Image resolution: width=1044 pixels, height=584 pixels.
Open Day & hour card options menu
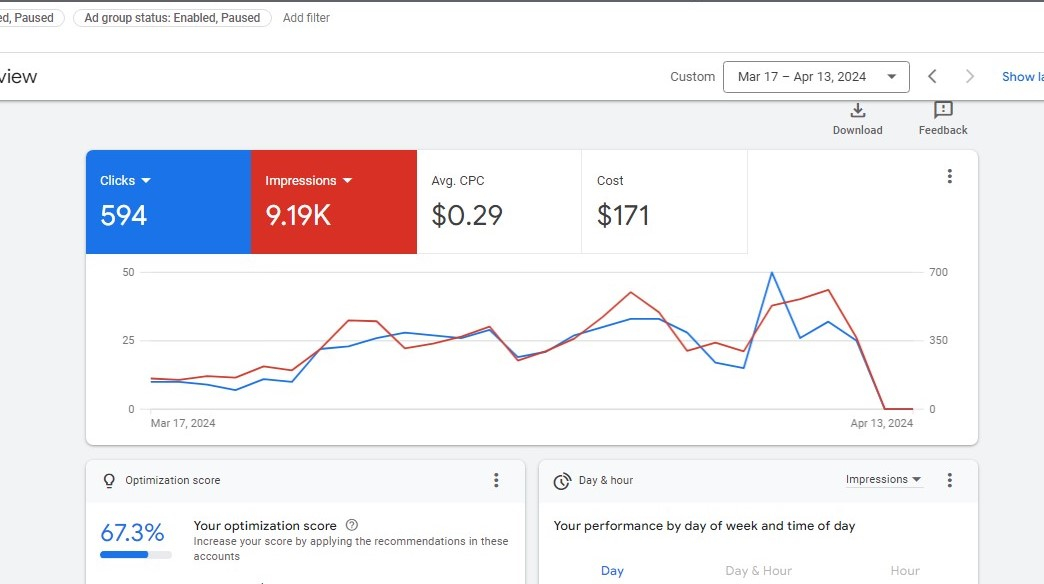pos(949,481)
